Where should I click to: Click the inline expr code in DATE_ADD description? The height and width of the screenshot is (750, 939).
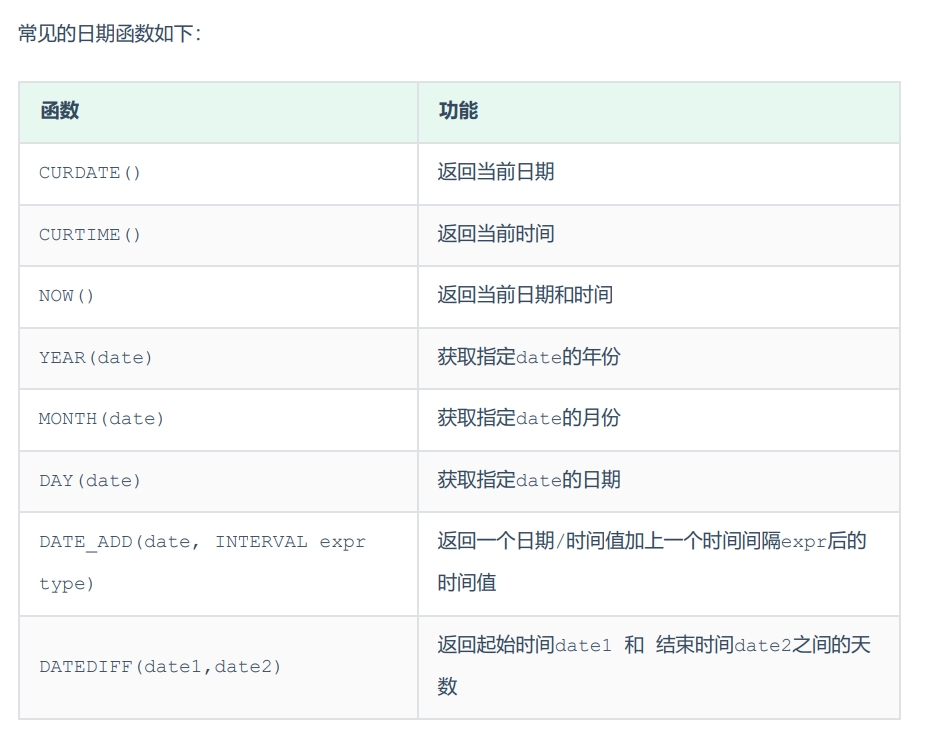pyautogui.click(x=803, y=542)
